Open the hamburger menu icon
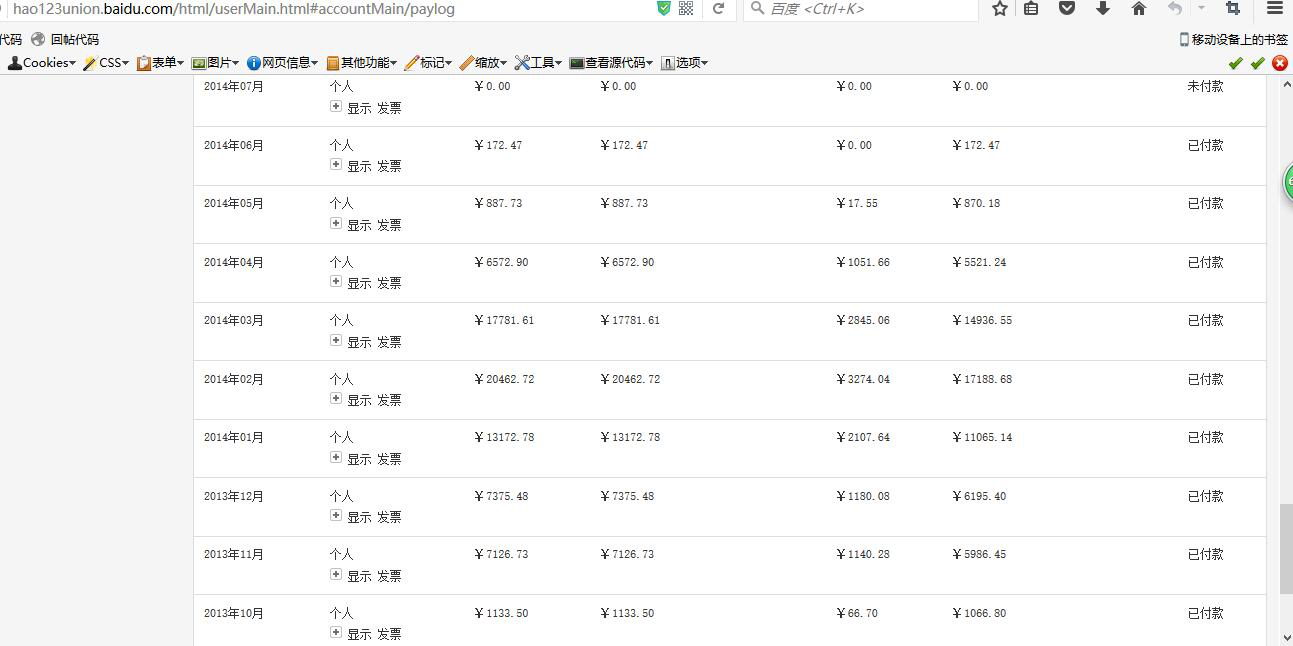This screenshot has width=1293, height=646. pos(1275,8)
